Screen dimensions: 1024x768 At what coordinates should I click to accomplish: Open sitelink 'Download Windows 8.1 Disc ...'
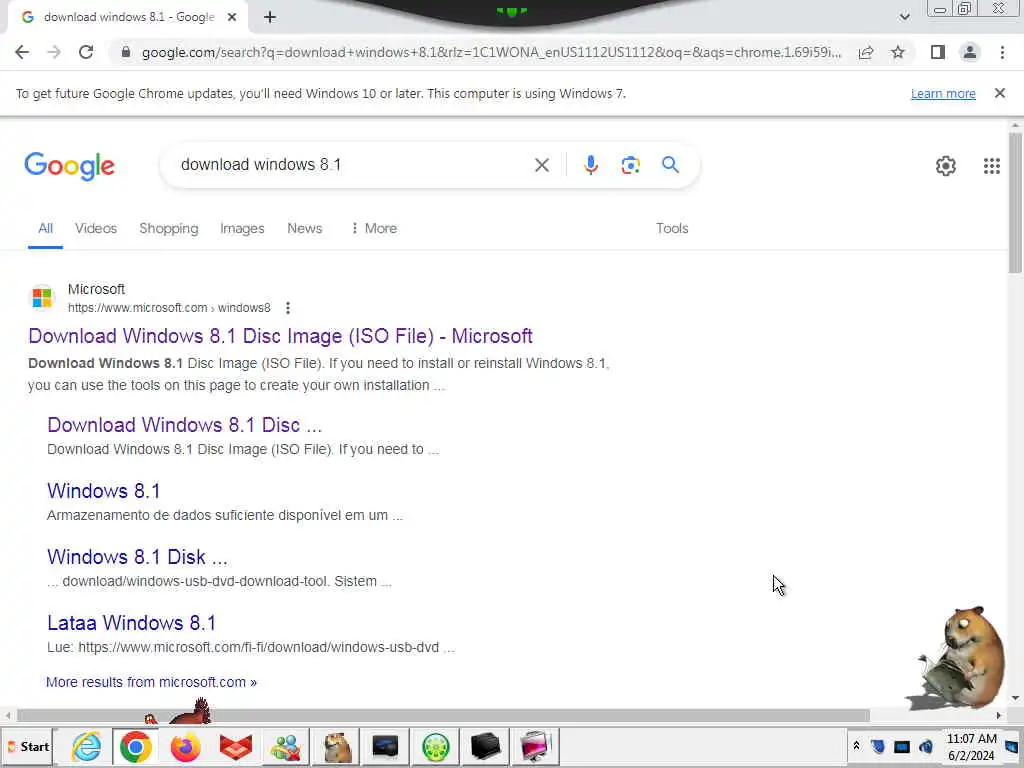pos(184,424)
